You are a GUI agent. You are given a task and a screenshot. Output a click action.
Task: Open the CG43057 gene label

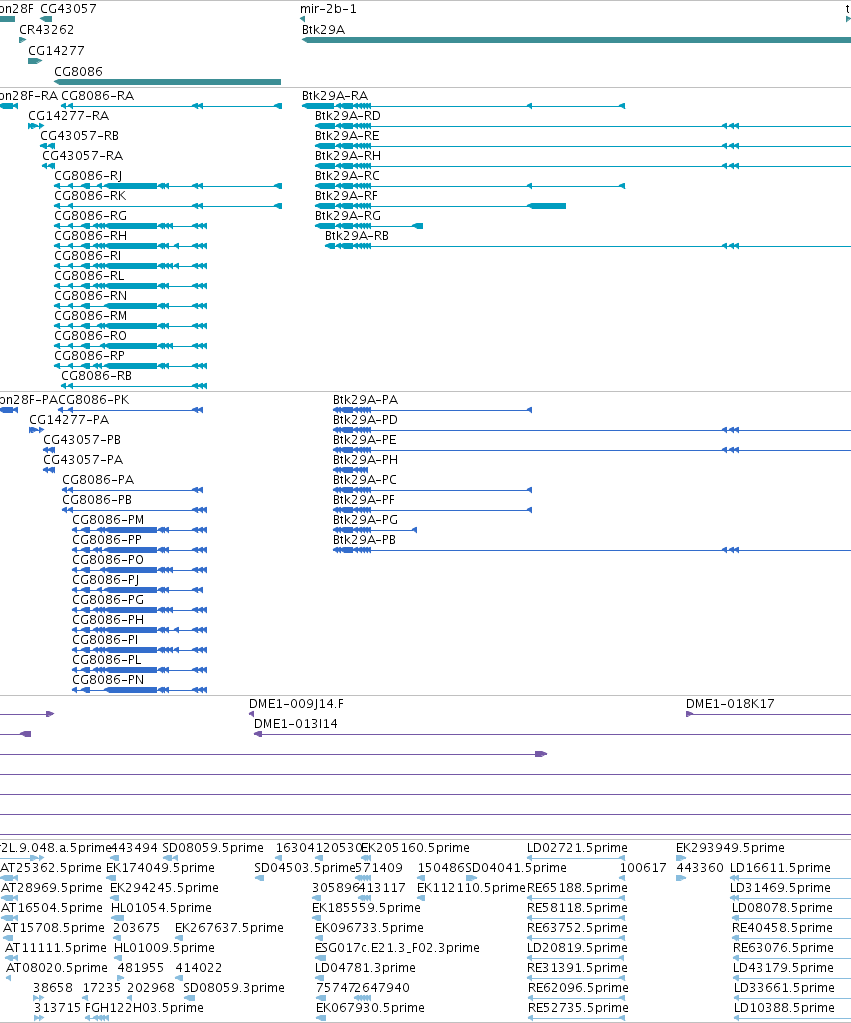[69, 9]
